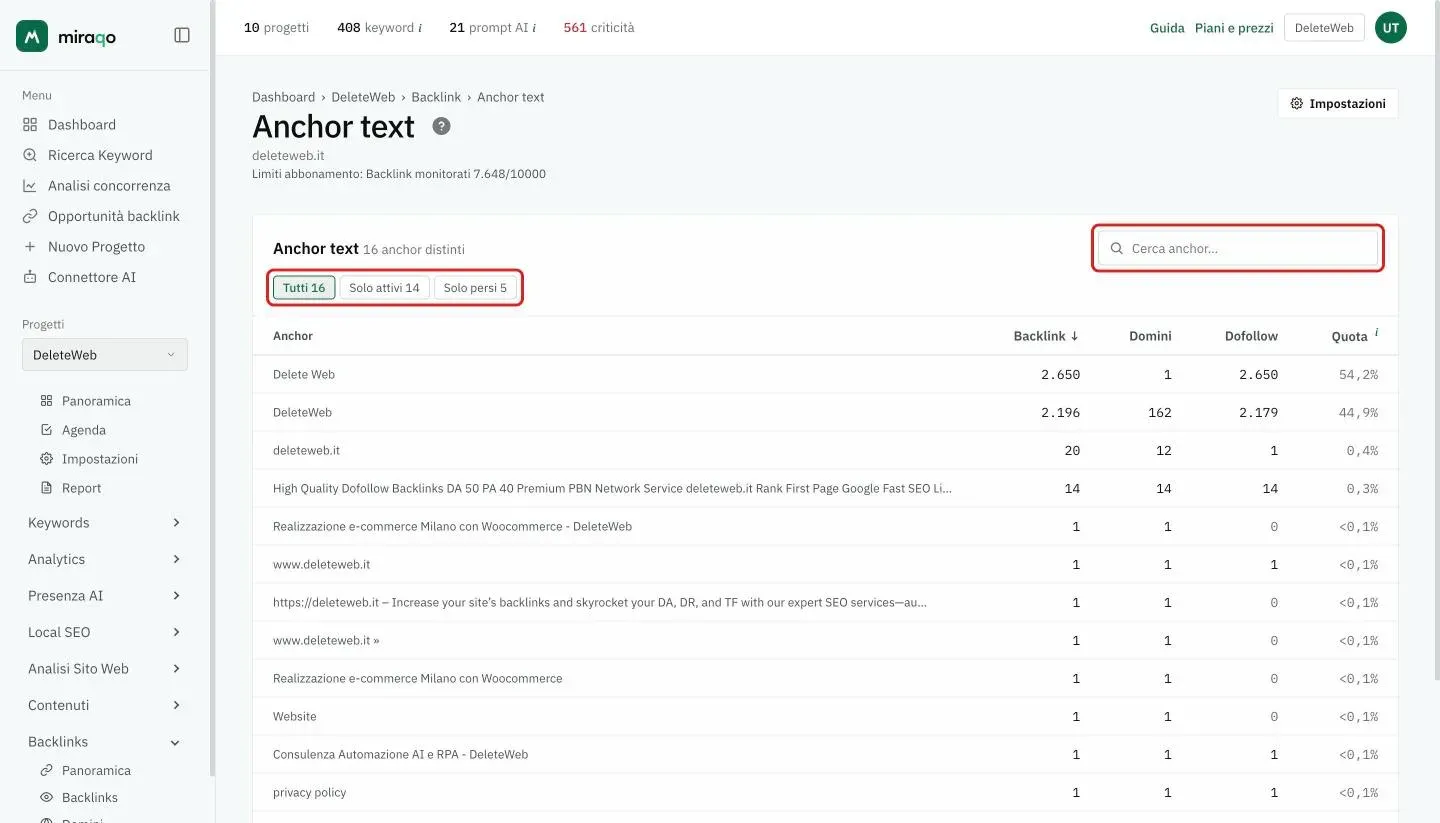This screenshot has width=1440, height=823.
Task: Open Dashboard breadcrumb link
Action: (x=283, y=97)
